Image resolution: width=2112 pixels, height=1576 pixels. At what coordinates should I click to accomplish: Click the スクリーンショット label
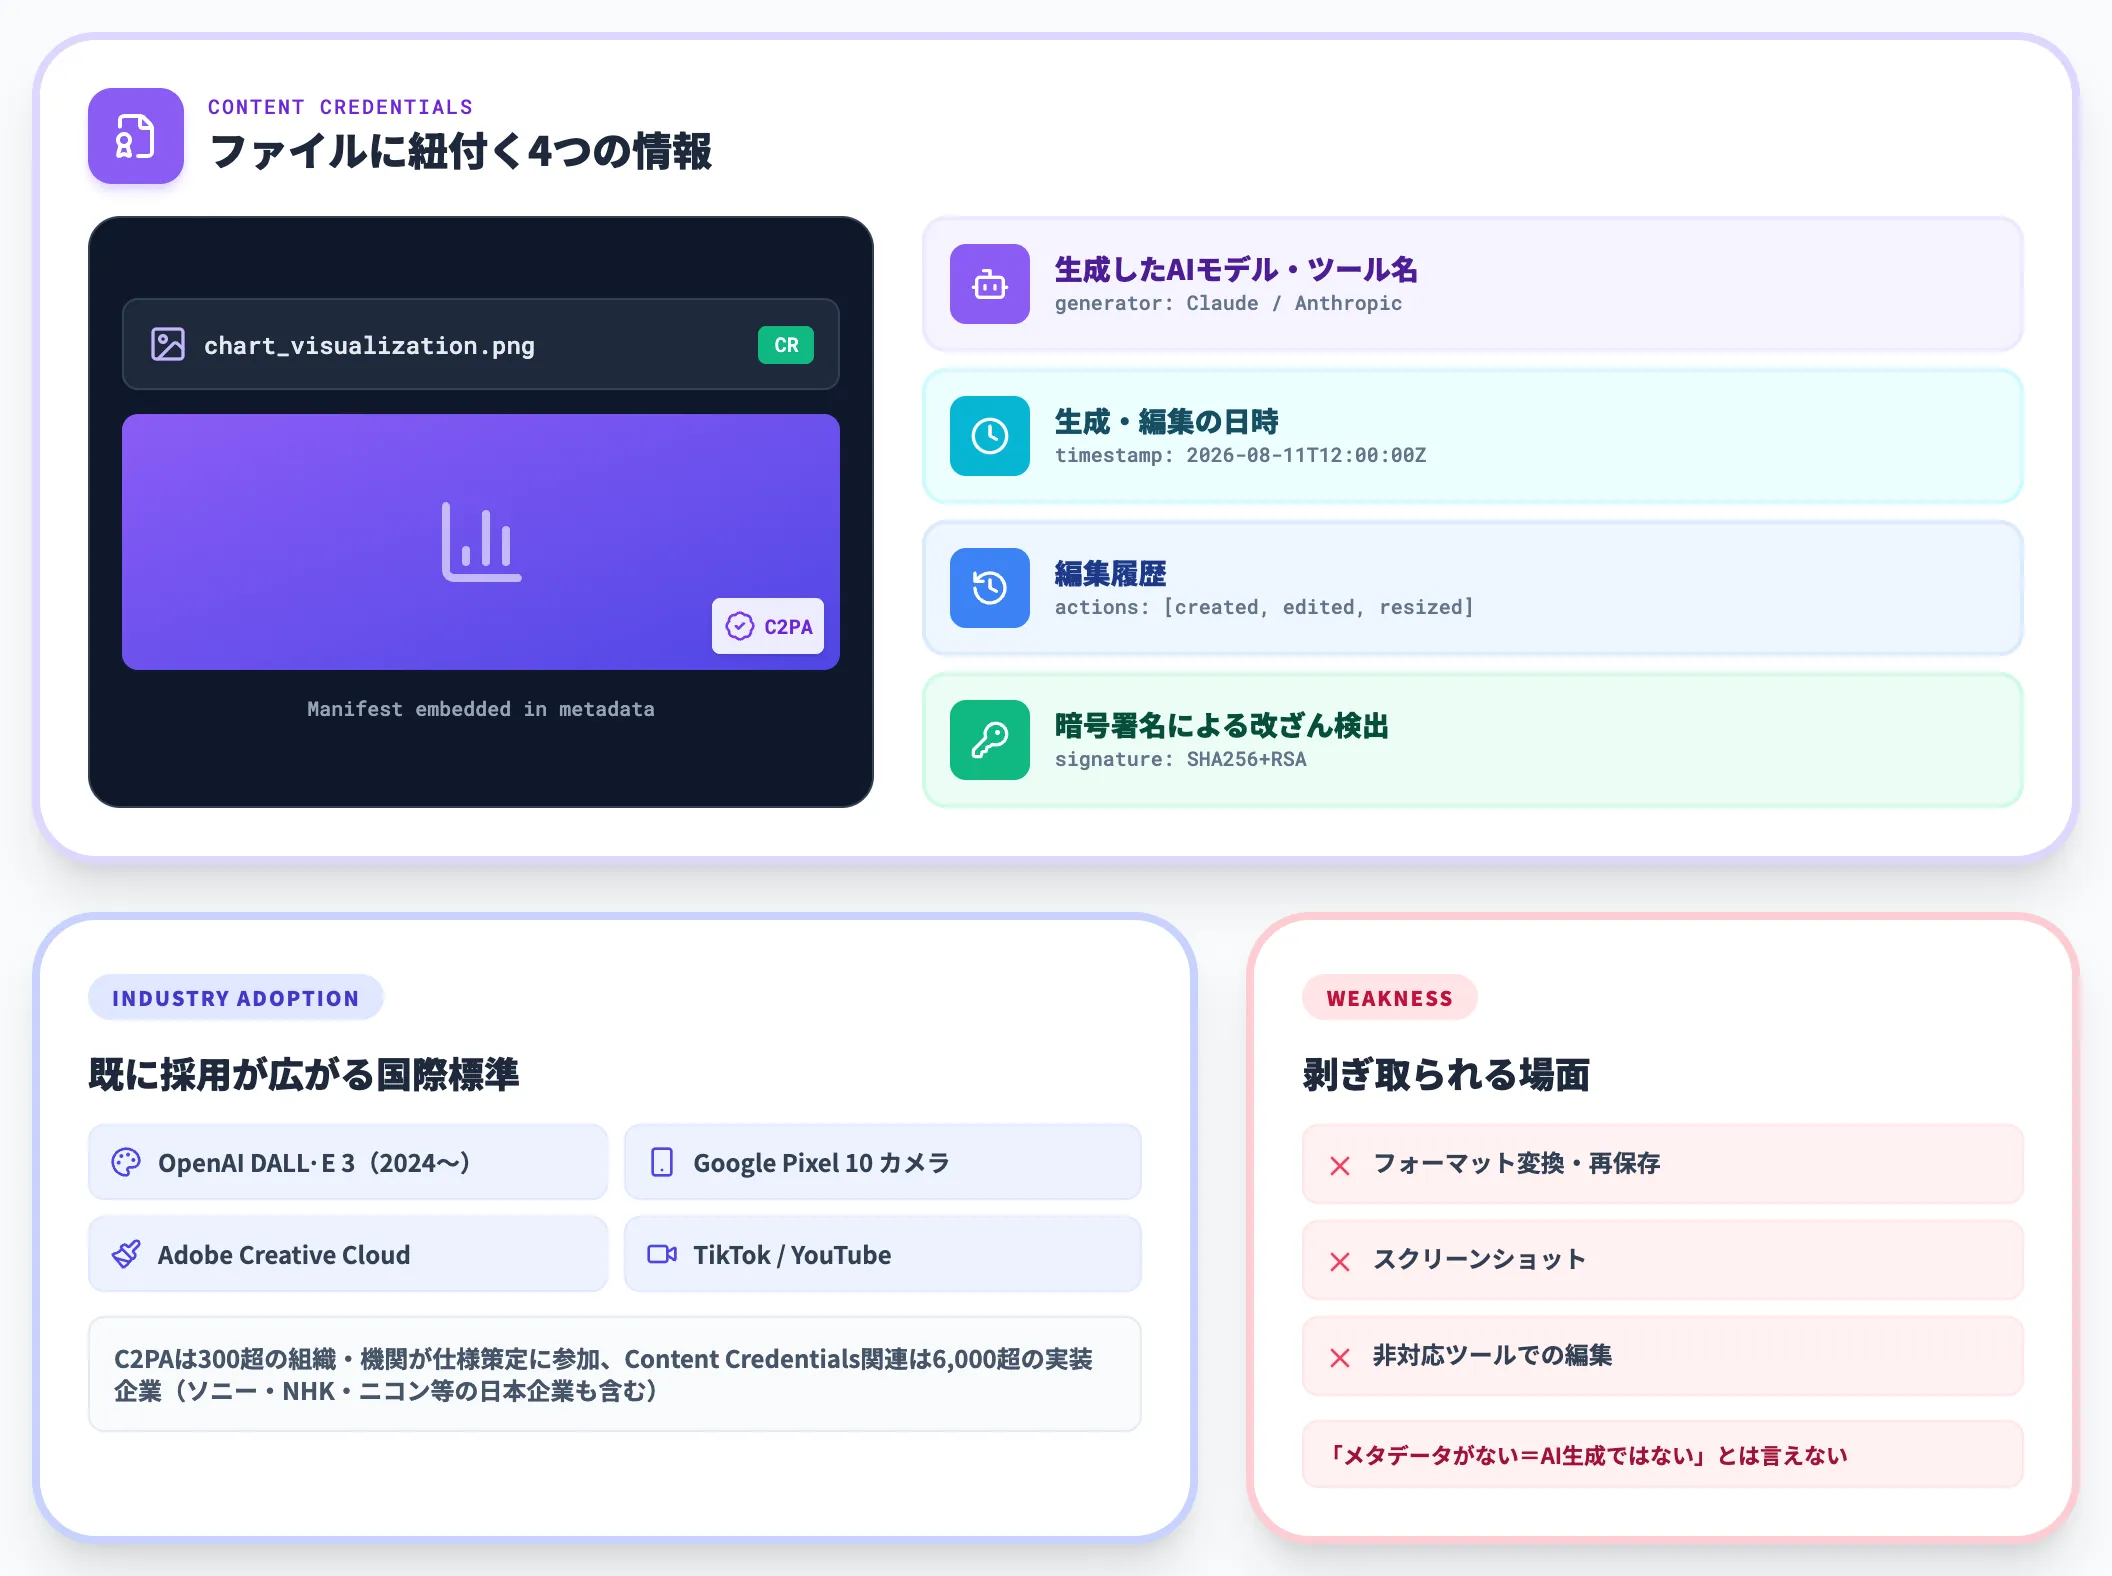(x=1479, y=1259)
